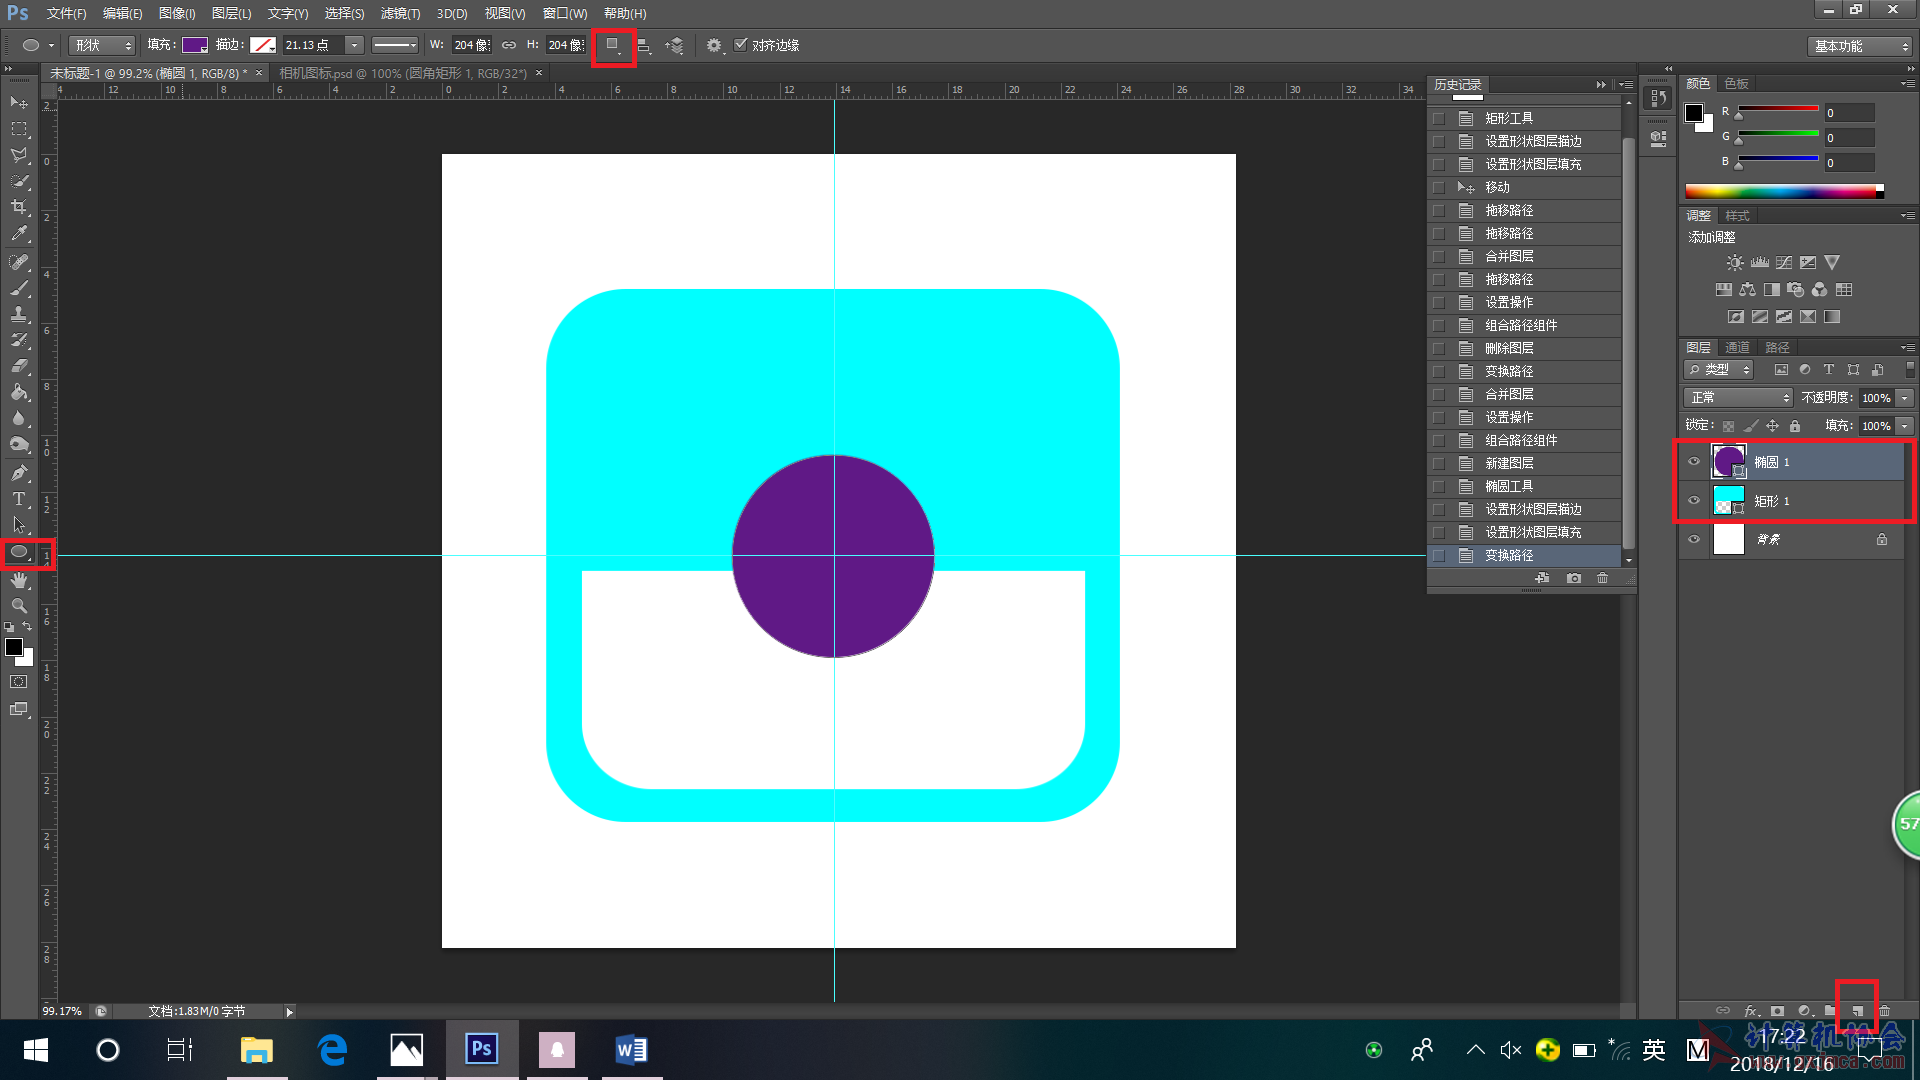Add layer style fx icon
1920x1080 pixels.
(x=1751, y=1011)
